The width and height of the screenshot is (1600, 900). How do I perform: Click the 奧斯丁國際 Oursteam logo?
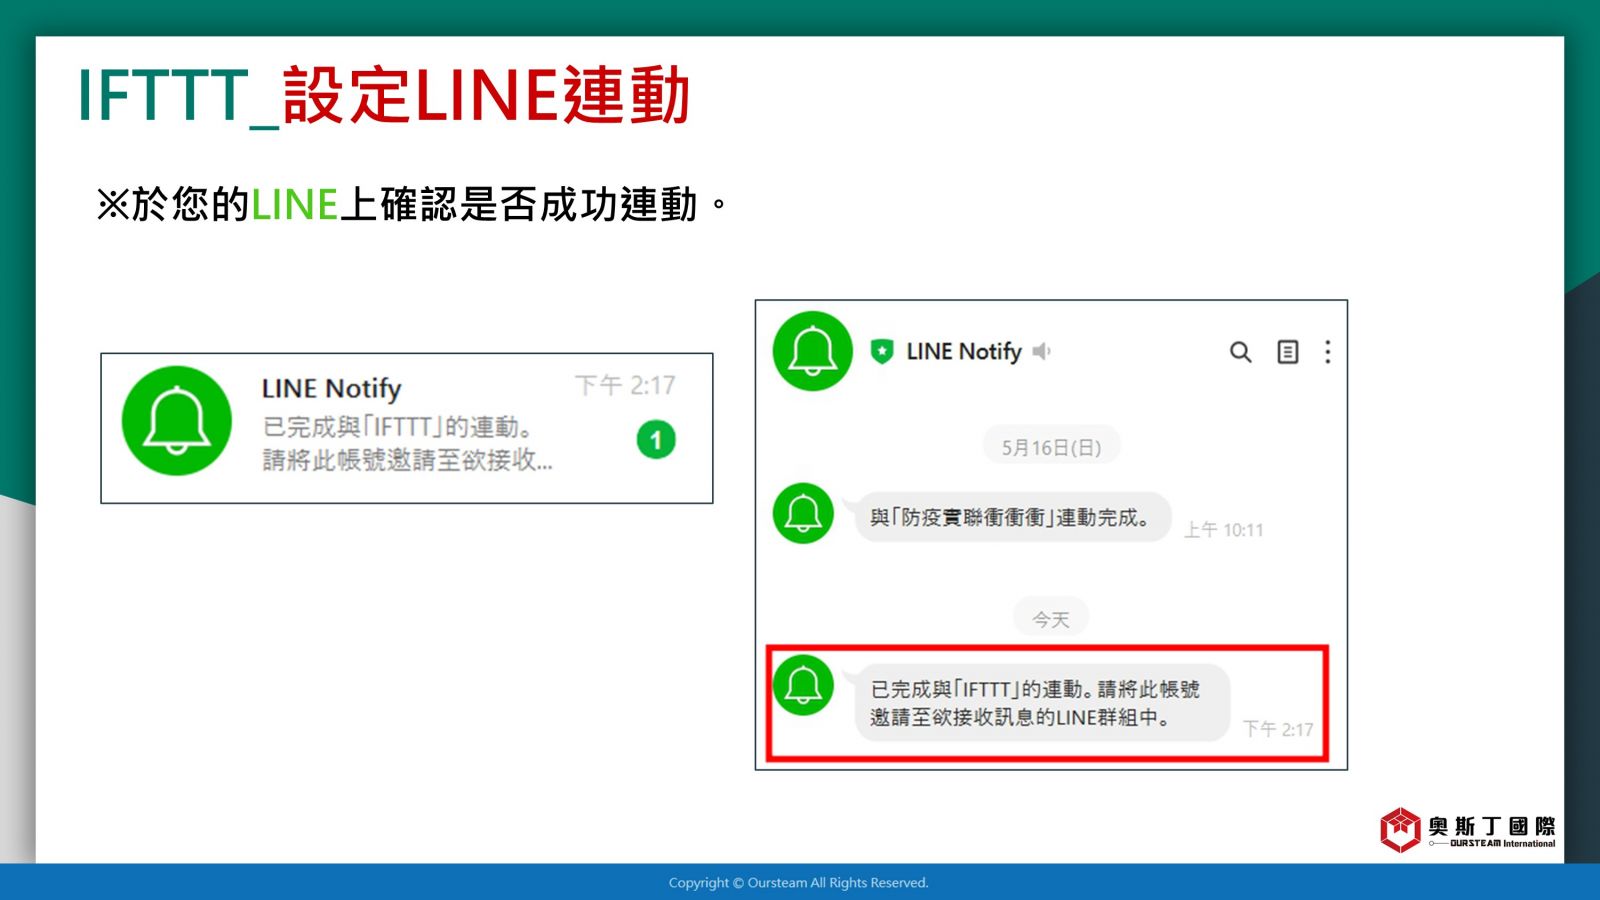point(1468,830)
